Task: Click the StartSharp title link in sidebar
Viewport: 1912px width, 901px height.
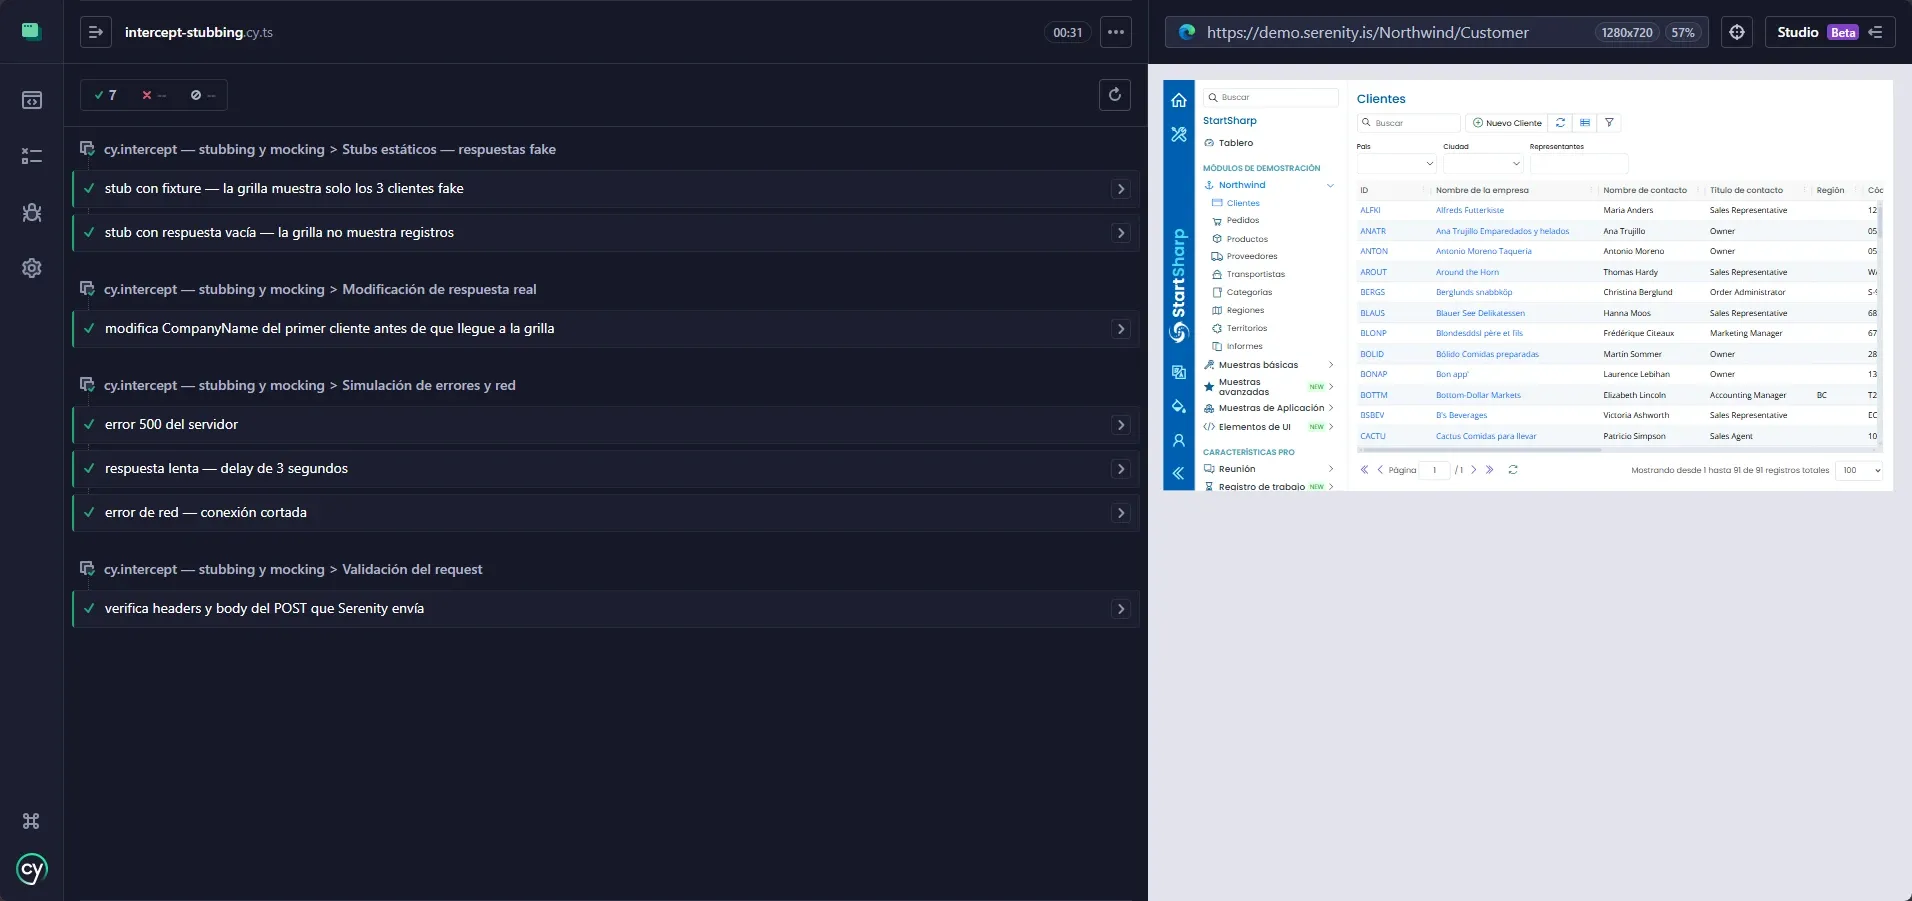Action: (1230, 120)
